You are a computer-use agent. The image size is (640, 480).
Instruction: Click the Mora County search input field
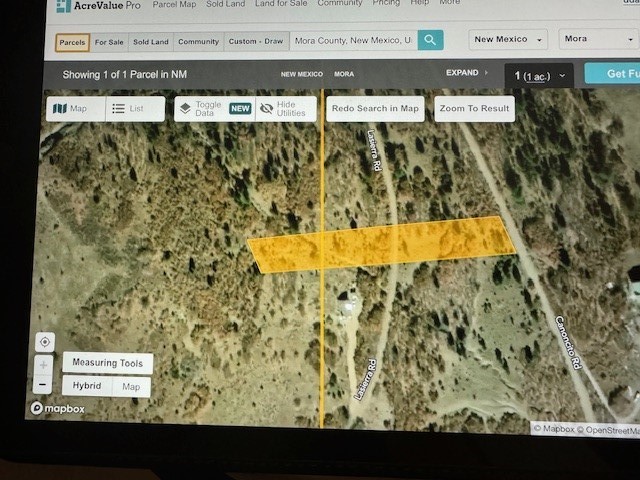pos(352,41)
